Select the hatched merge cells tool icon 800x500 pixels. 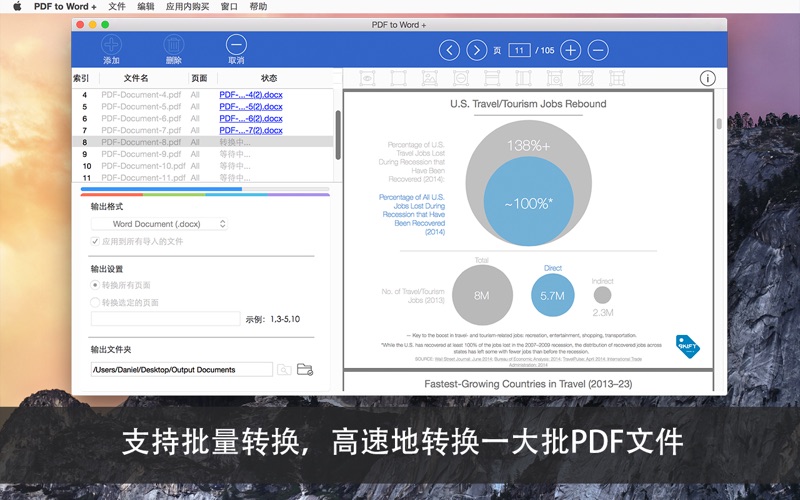pos(586,78)
